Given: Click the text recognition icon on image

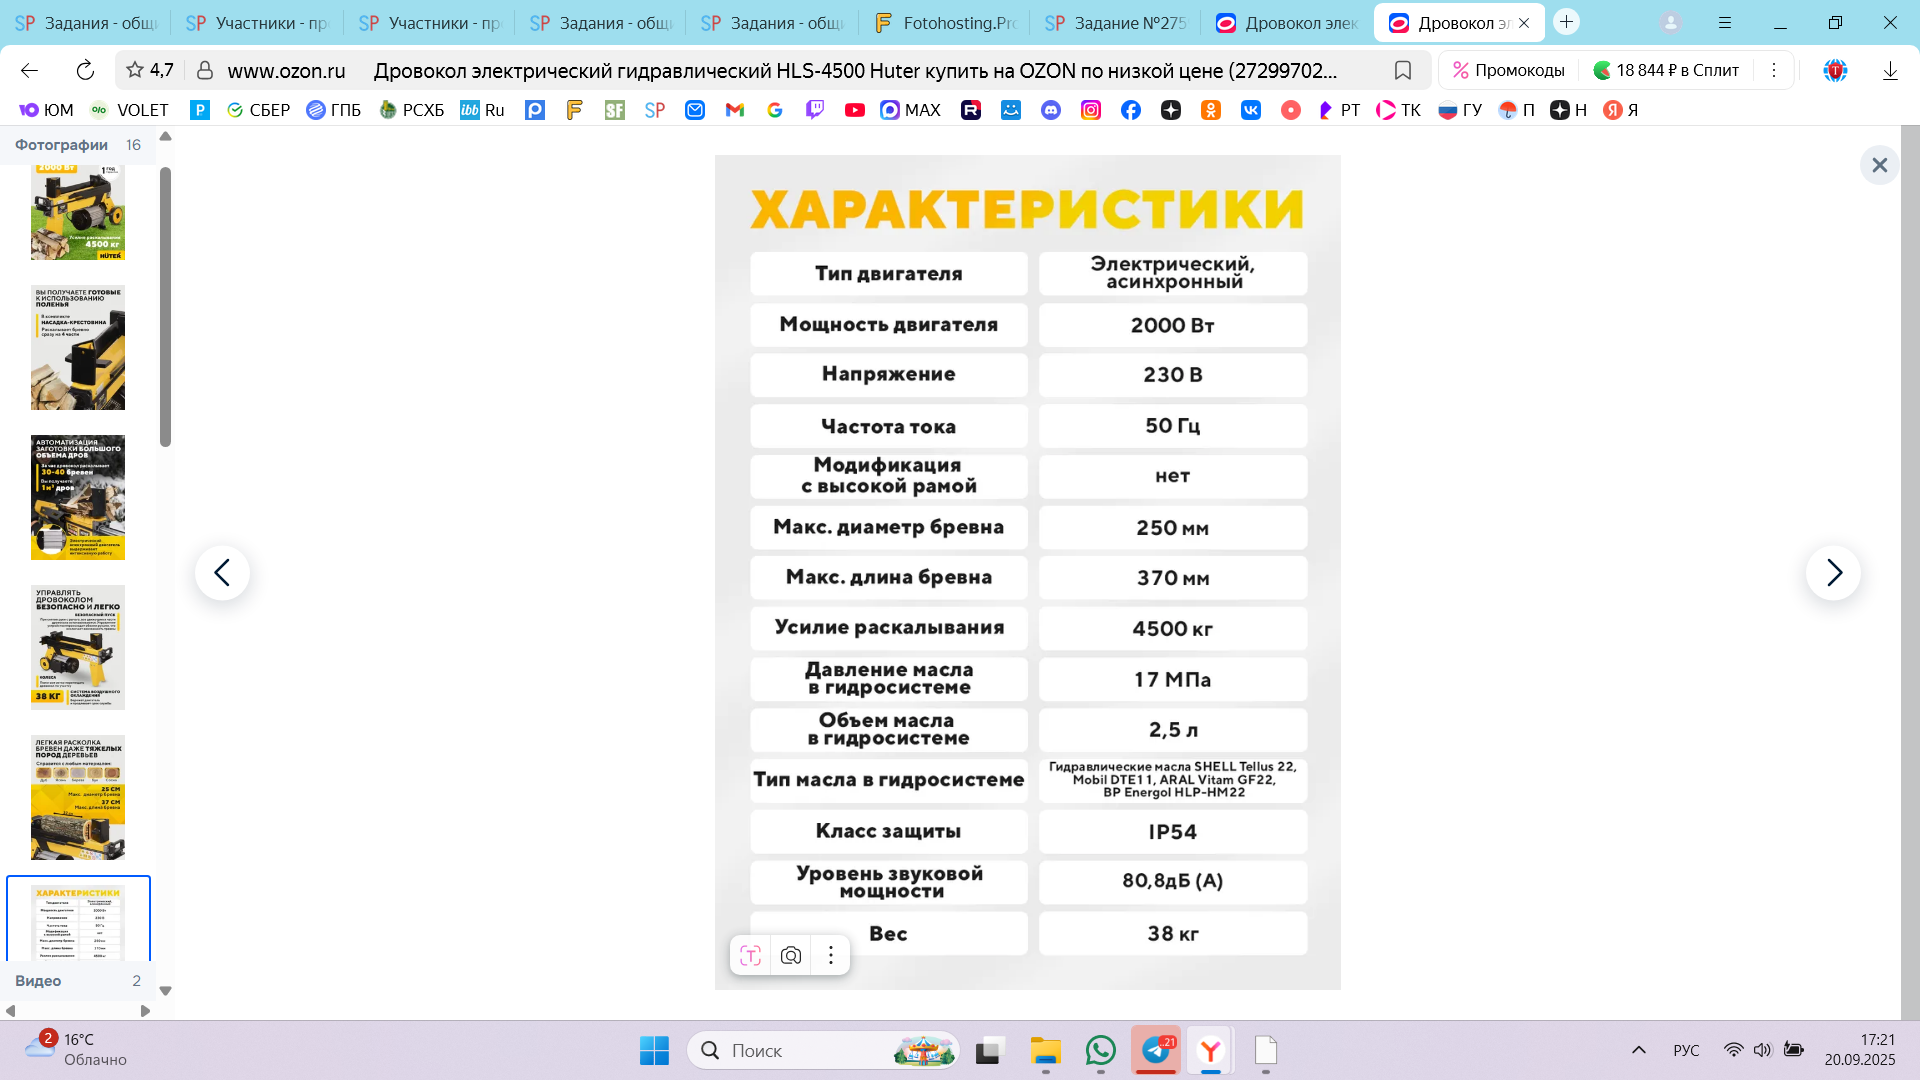Looking at the screenshot, I should click(x=751, y=955).
